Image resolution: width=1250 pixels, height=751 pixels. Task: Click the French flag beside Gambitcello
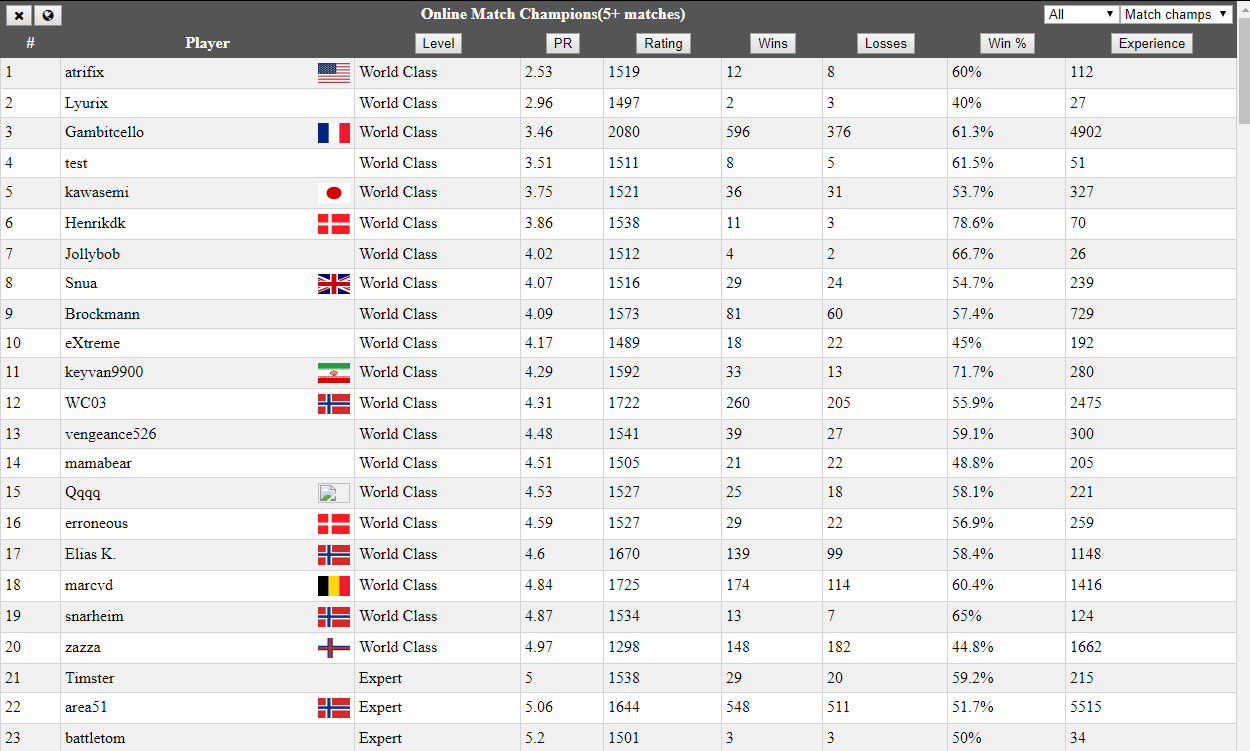(x=334, y=132)
